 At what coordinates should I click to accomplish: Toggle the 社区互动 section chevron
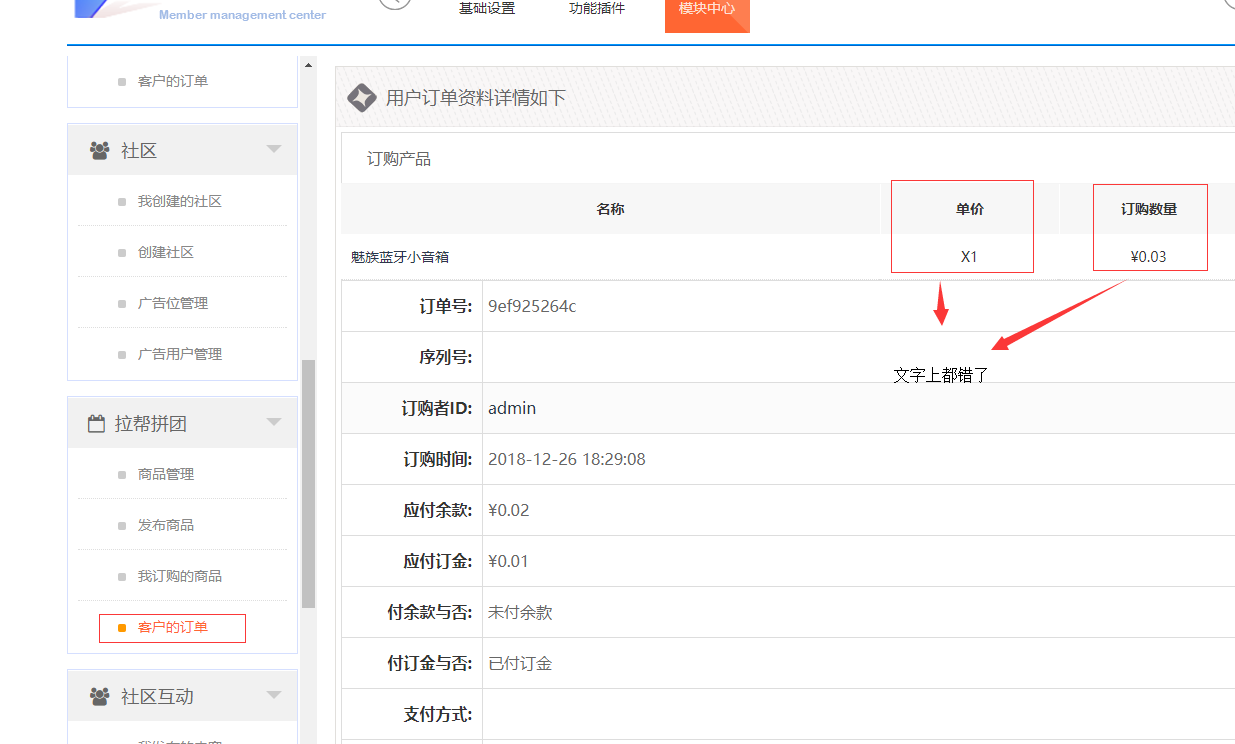point(273,696)
